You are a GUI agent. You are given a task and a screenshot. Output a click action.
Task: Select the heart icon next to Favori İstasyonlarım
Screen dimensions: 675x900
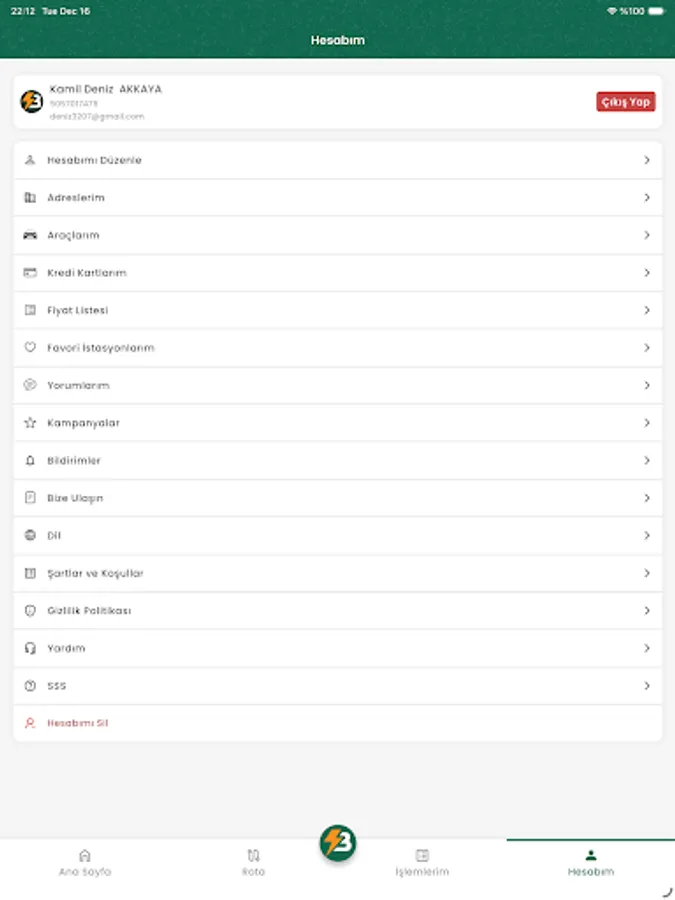point(30,347)
